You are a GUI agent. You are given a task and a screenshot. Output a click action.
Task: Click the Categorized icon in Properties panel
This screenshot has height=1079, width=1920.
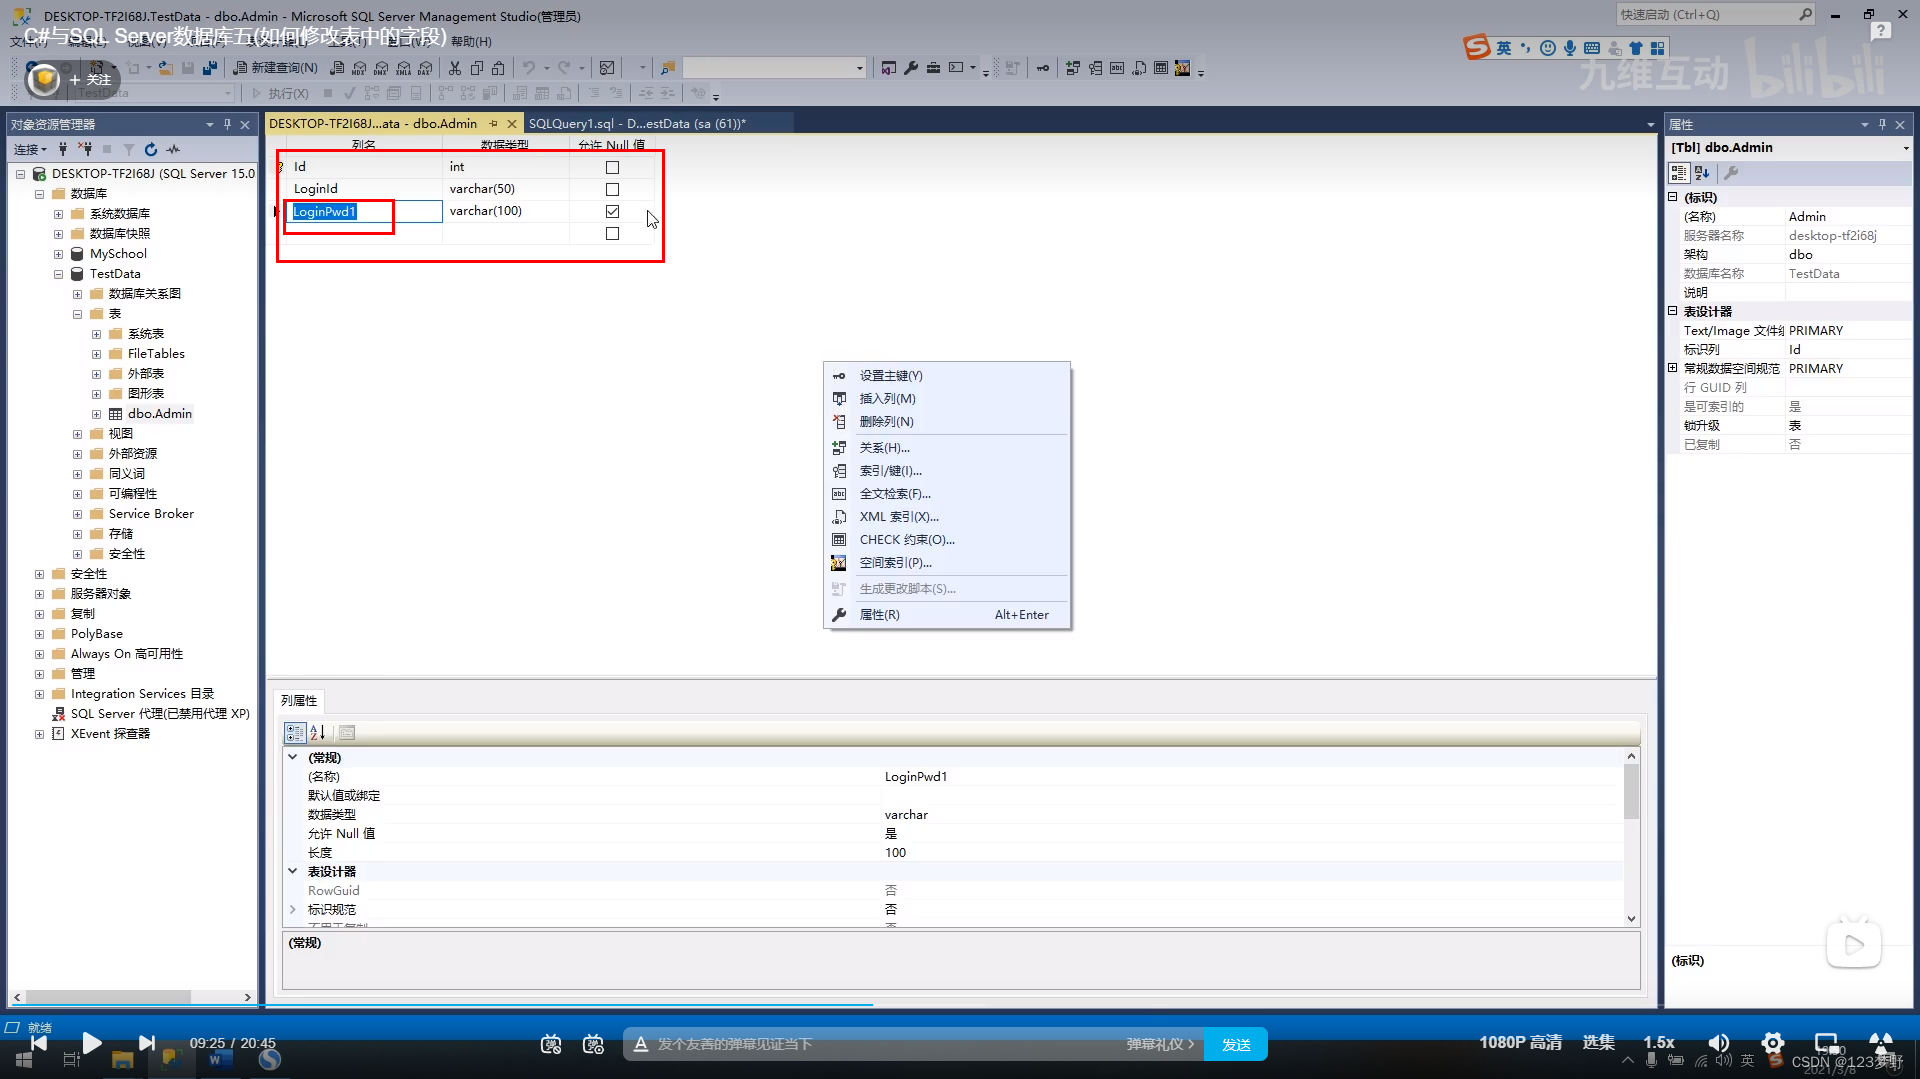1679,173
